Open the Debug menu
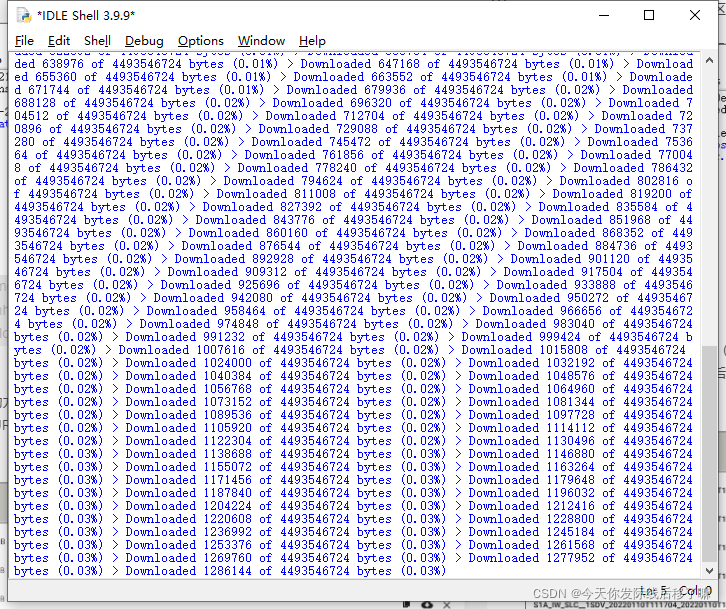Screen dimensions: 726x609 144,41
